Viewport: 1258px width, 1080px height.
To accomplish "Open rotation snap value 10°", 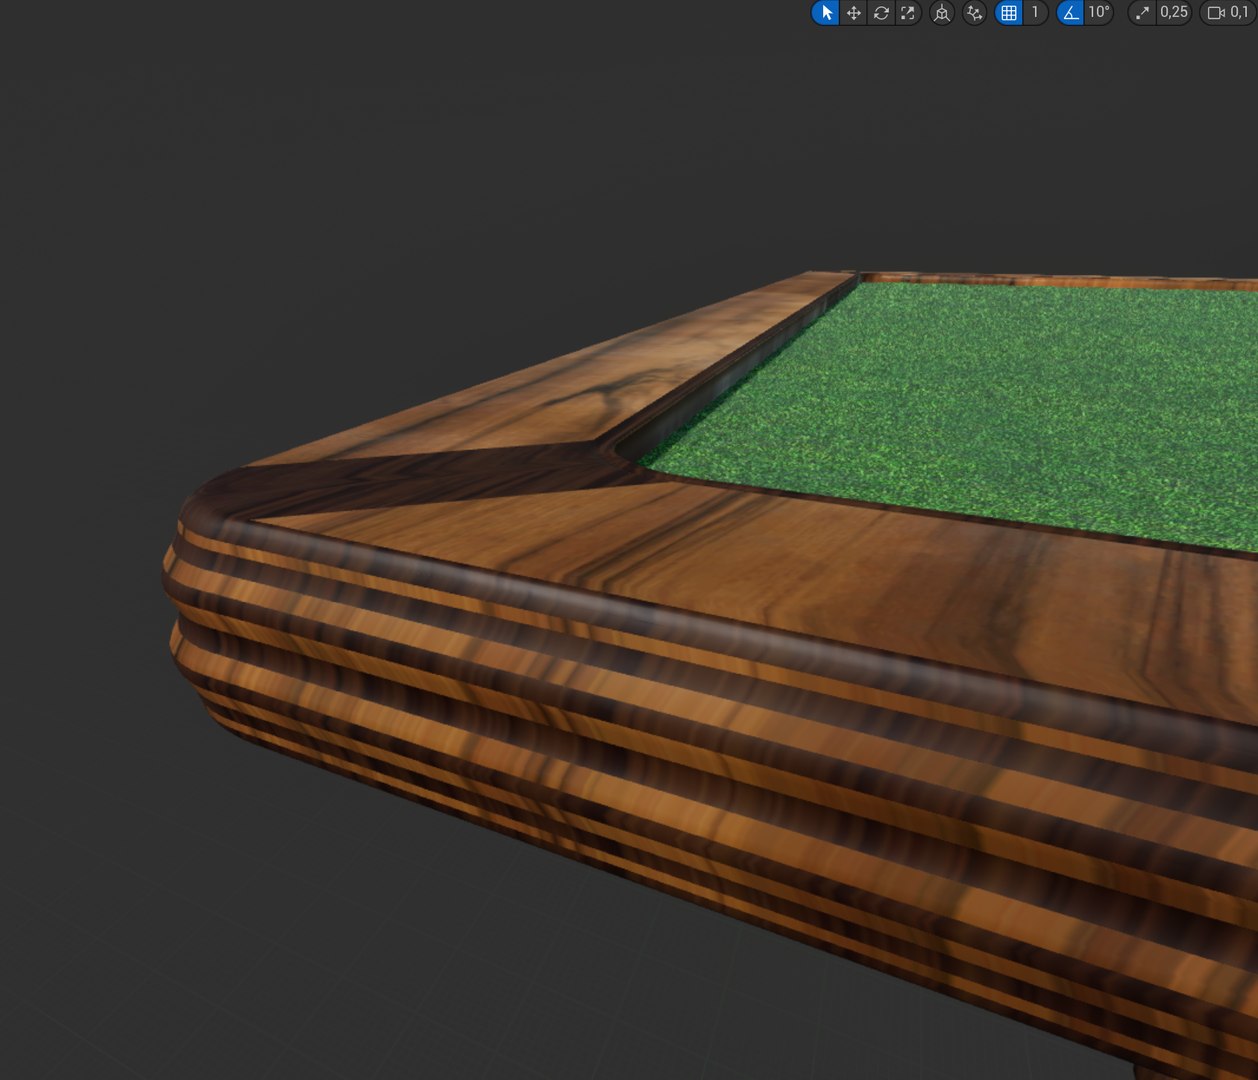I will (1099, 12).
